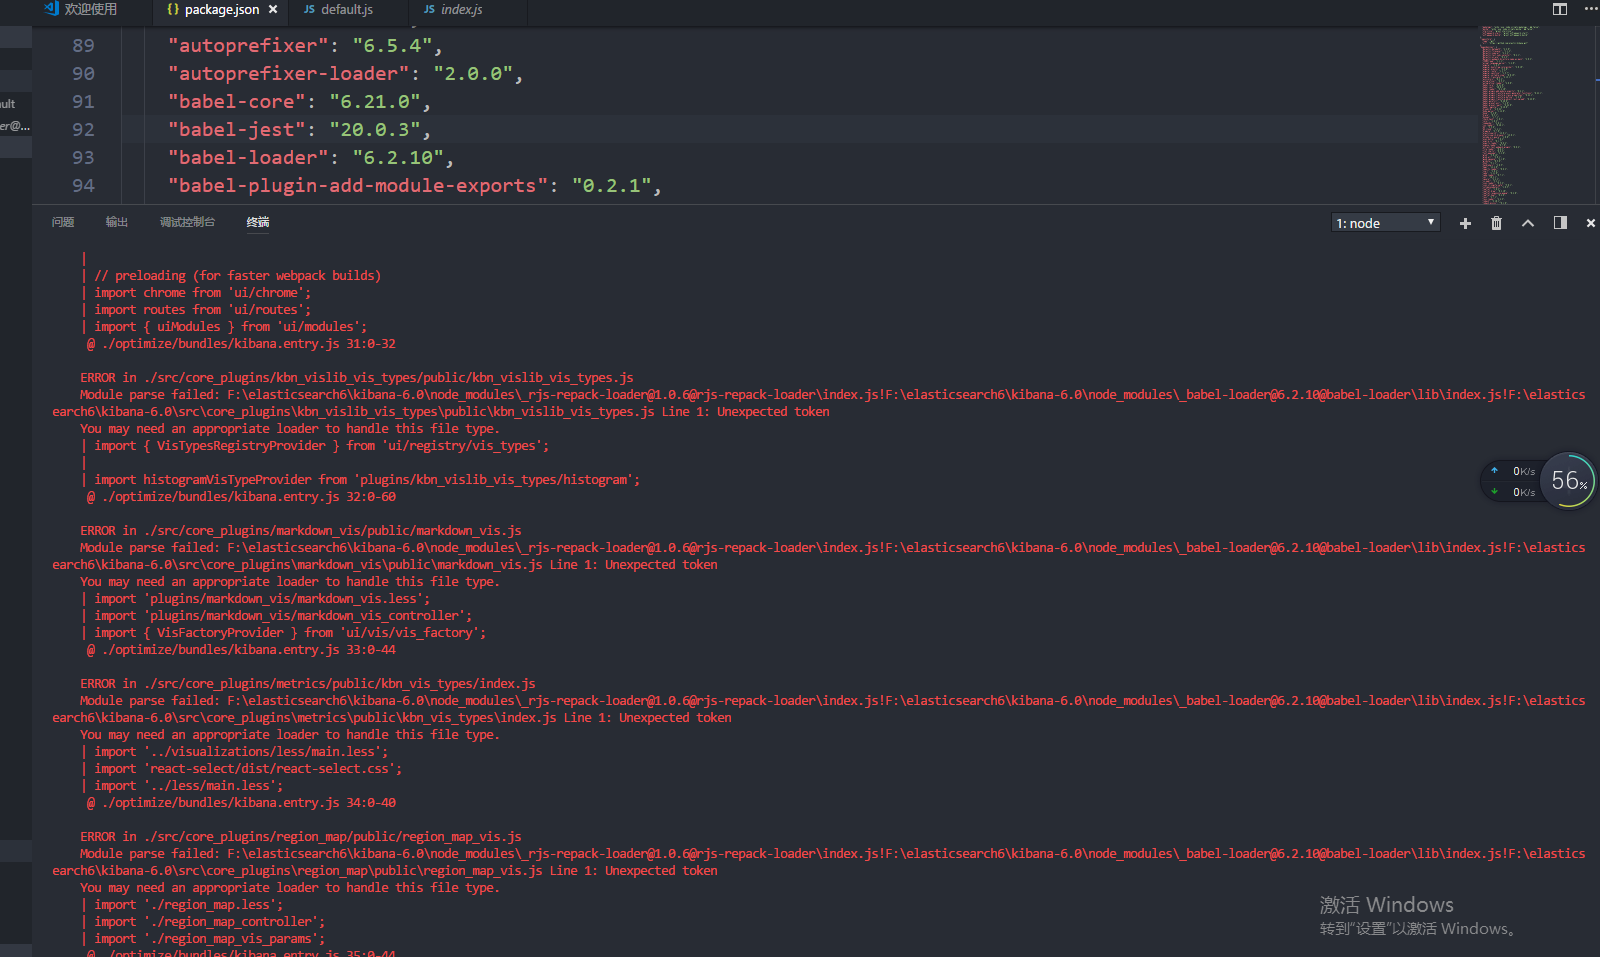
Task: Open the 调试控制台 debug console tab
Action: (187, 222)
